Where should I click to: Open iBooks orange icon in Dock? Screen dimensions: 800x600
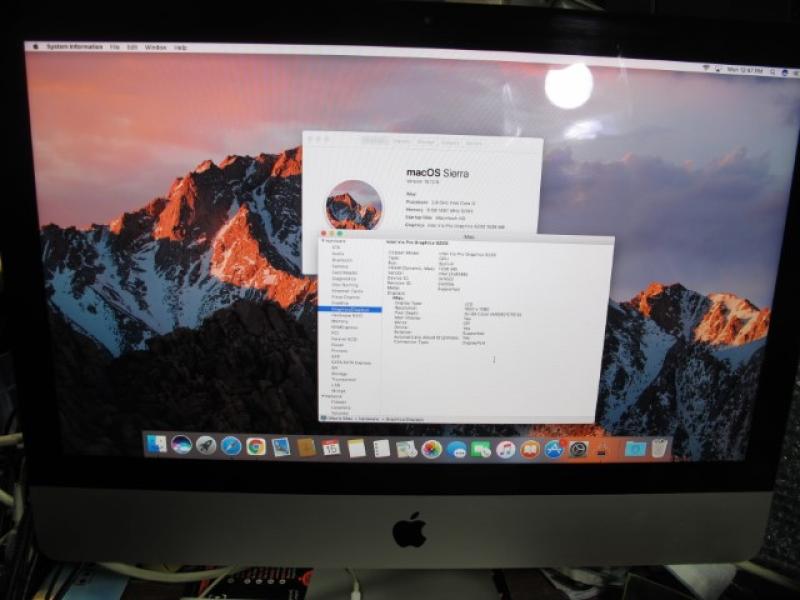click(x=530, y=449)
